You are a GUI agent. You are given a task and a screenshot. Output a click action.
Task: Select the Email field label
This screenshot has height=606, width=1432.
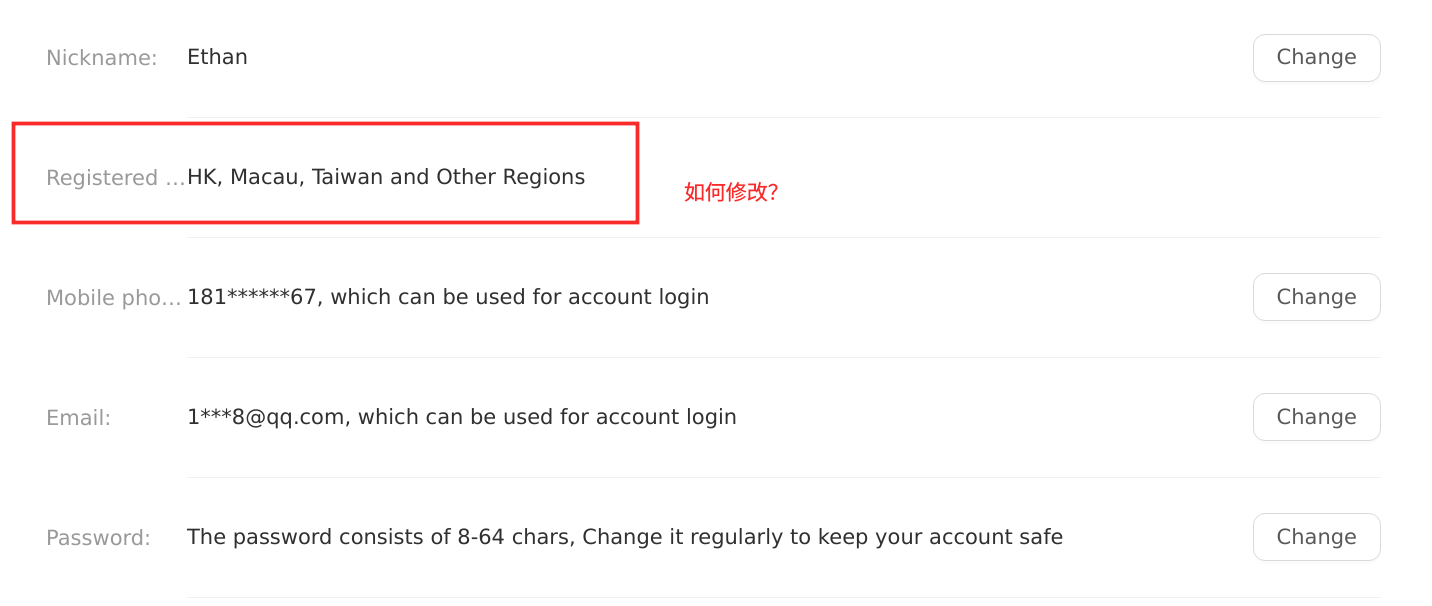click(x=79, y=418)
